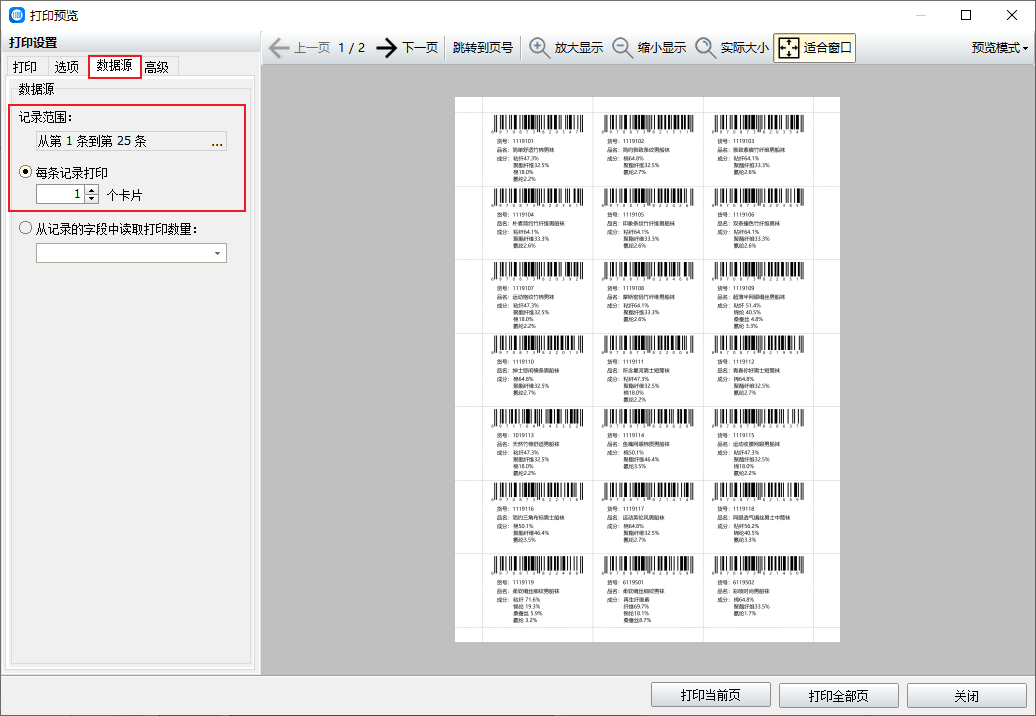Go to previous page with left arrow
Image resolution: width=1036 pixels, height=716 pixels.
(279, 48)
